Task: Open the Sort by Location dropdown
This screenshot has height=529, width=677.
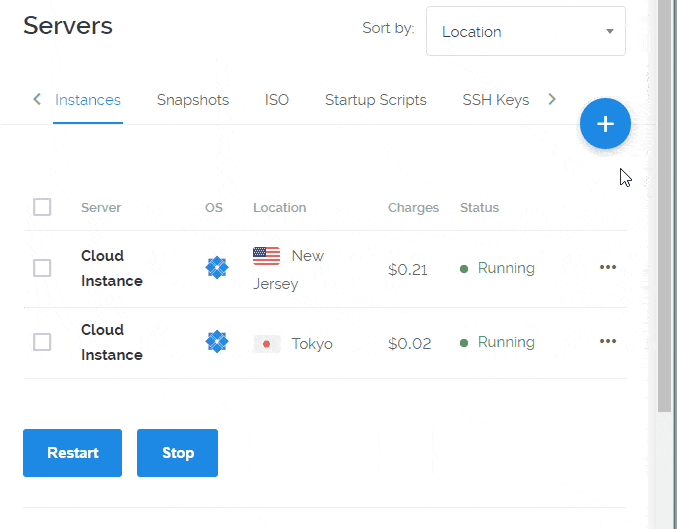Action: pos(525,31)
